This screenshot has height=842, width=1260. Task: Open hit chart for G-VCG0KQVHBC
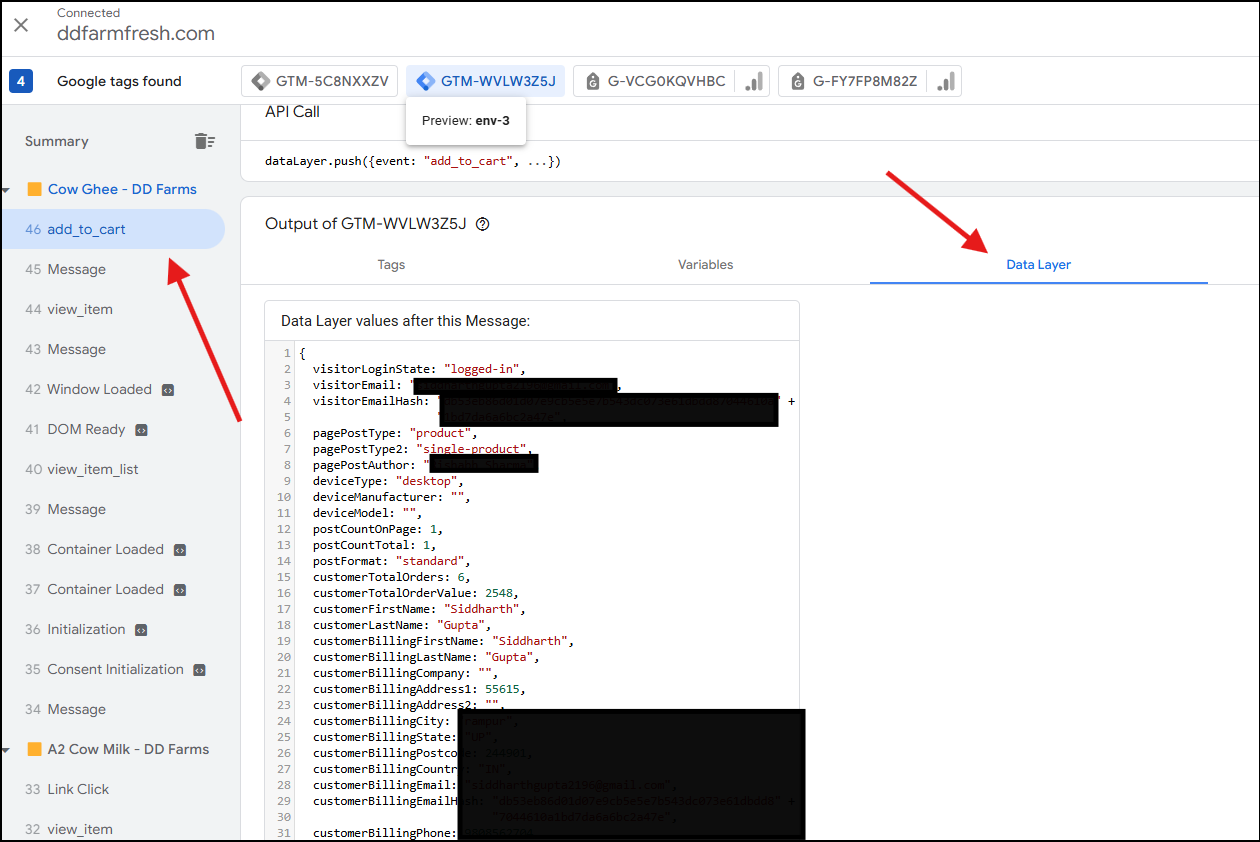[x=753, y=82]
